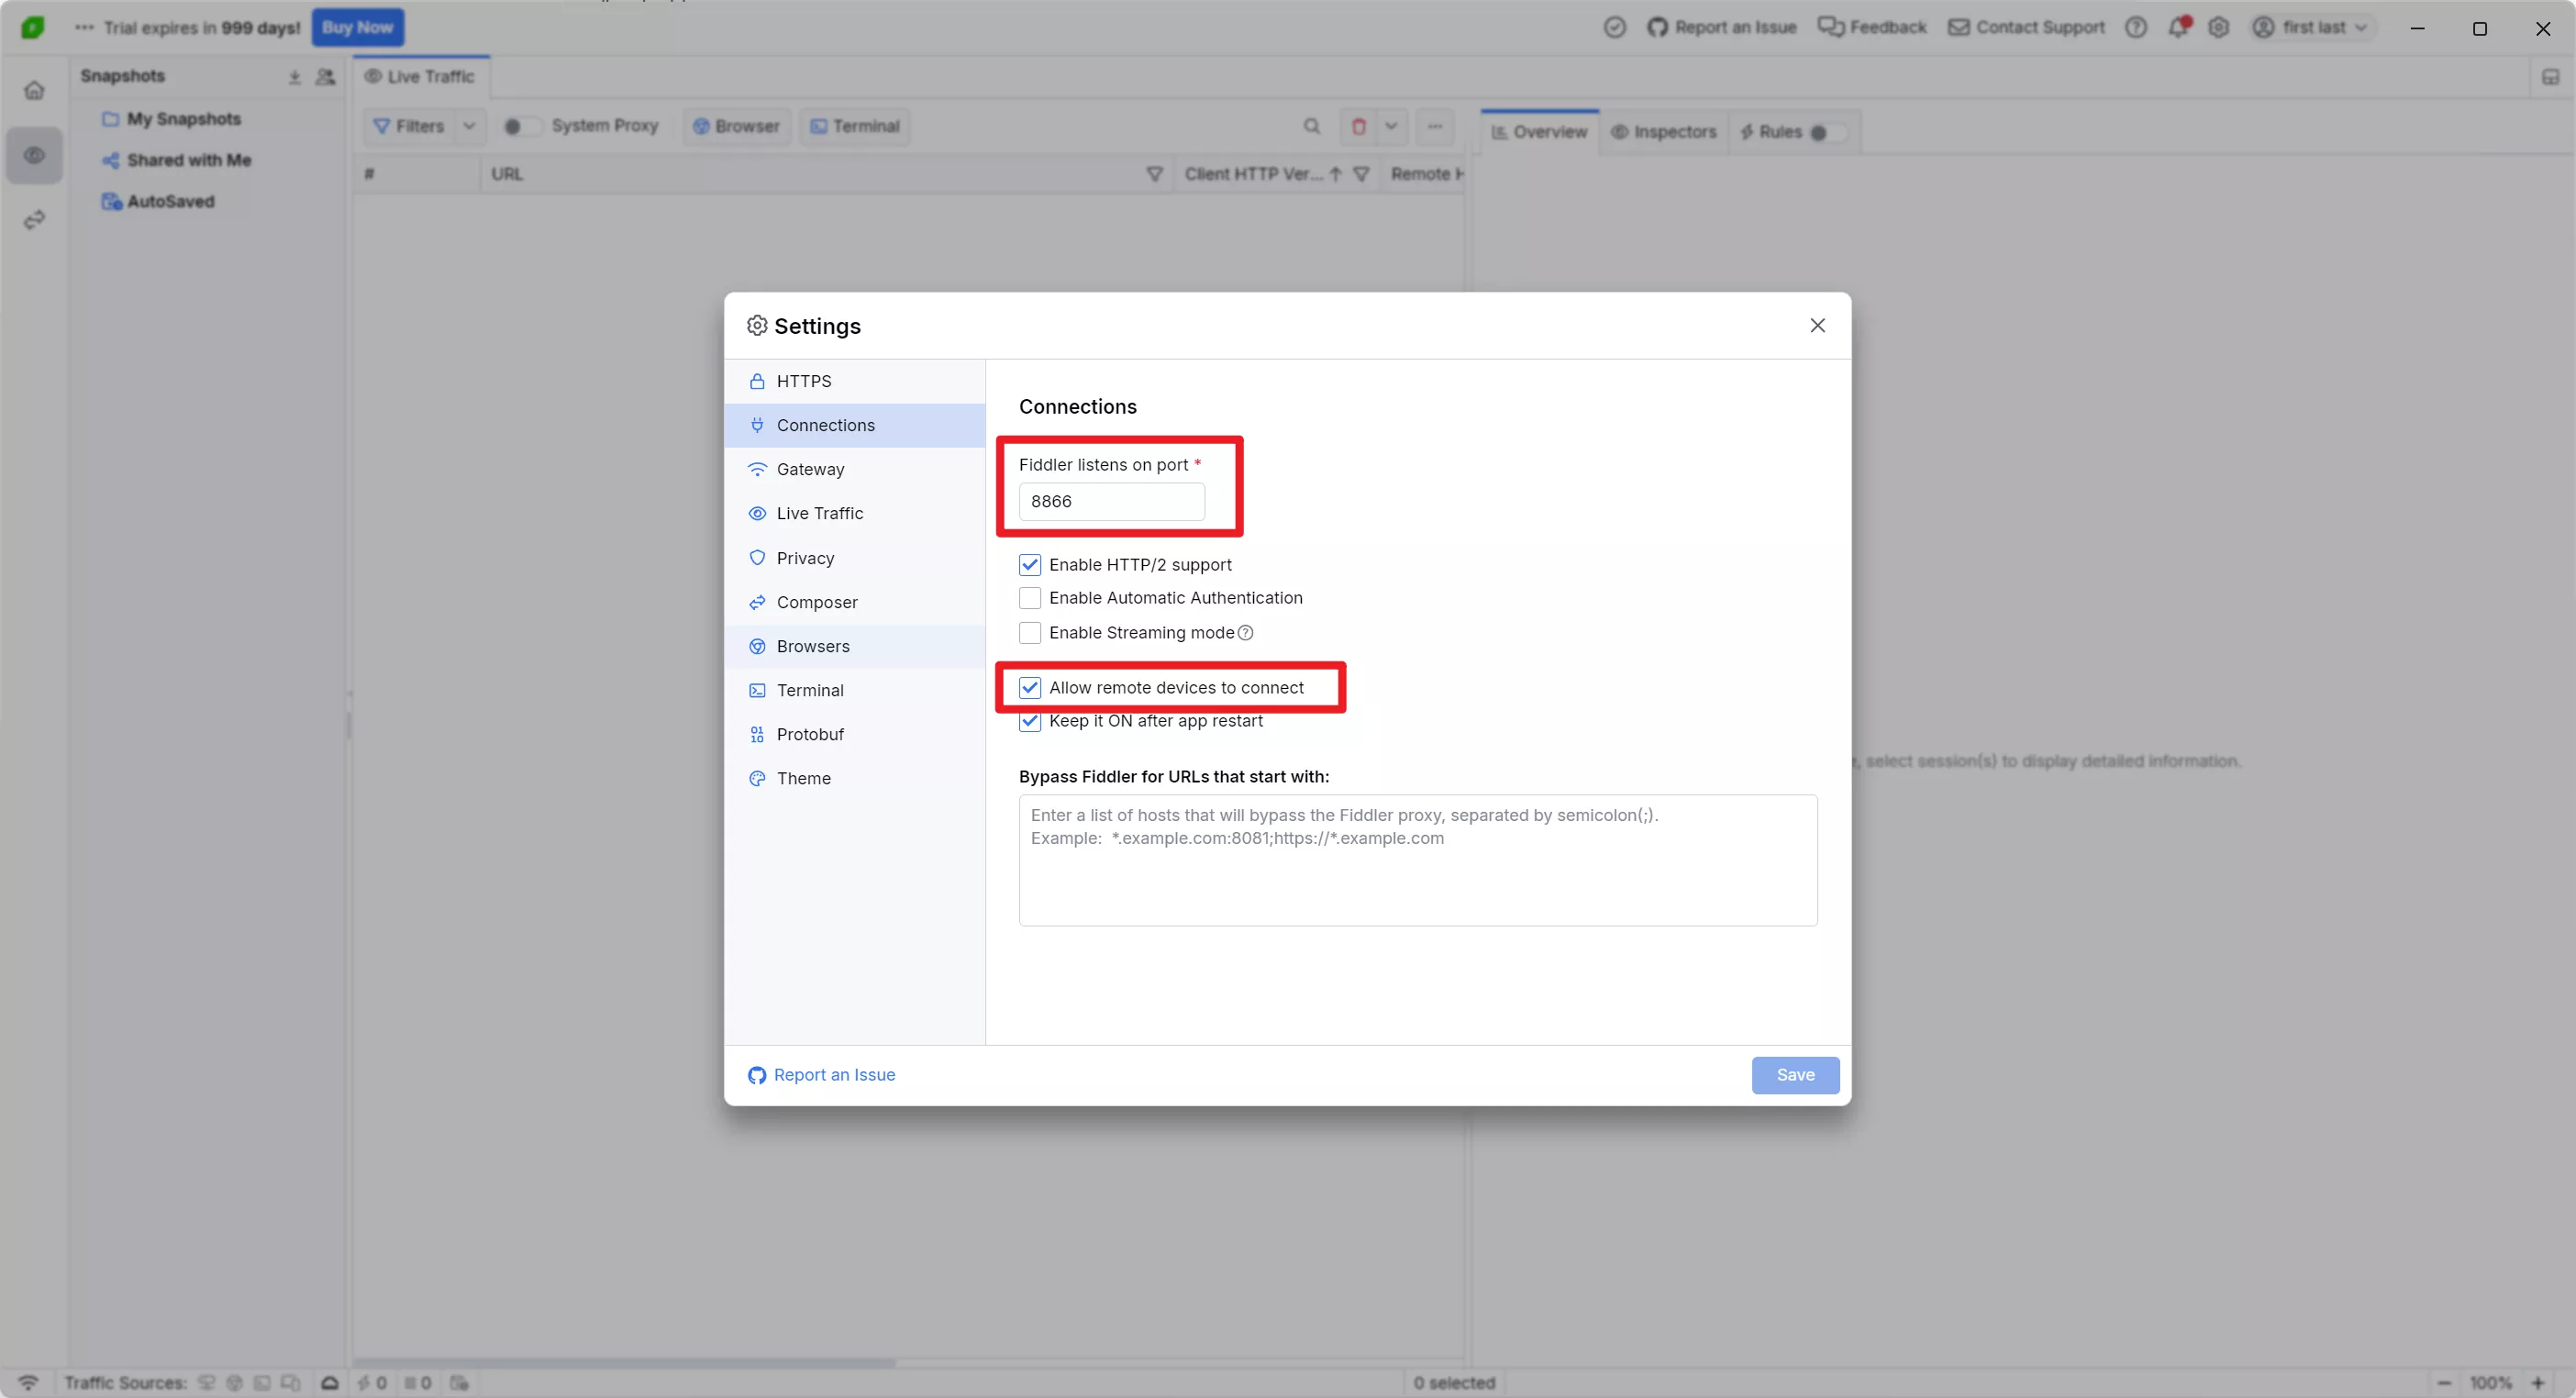This screenshot has width=2576, height=1398.
Task: Click the Streaming mode help icon
Action: click(1245, 633)
